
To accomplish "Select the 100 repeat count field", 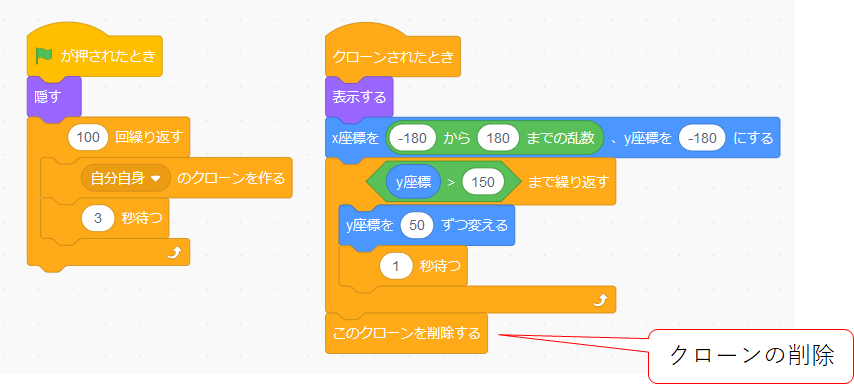I will click(x=88, y=137).
